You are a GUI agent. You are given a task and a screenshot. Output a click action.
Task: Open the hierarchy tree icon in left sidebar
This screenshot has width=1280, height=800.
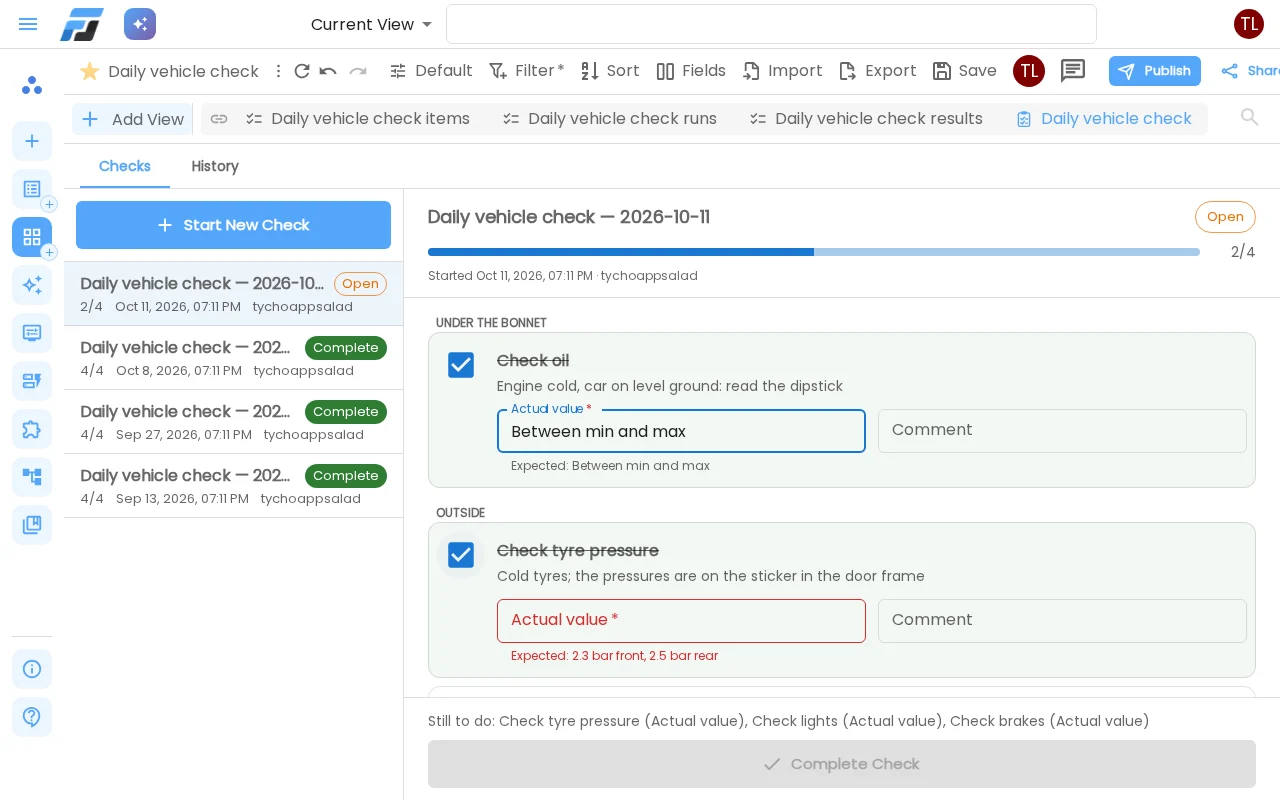click(x=32, y=477)
